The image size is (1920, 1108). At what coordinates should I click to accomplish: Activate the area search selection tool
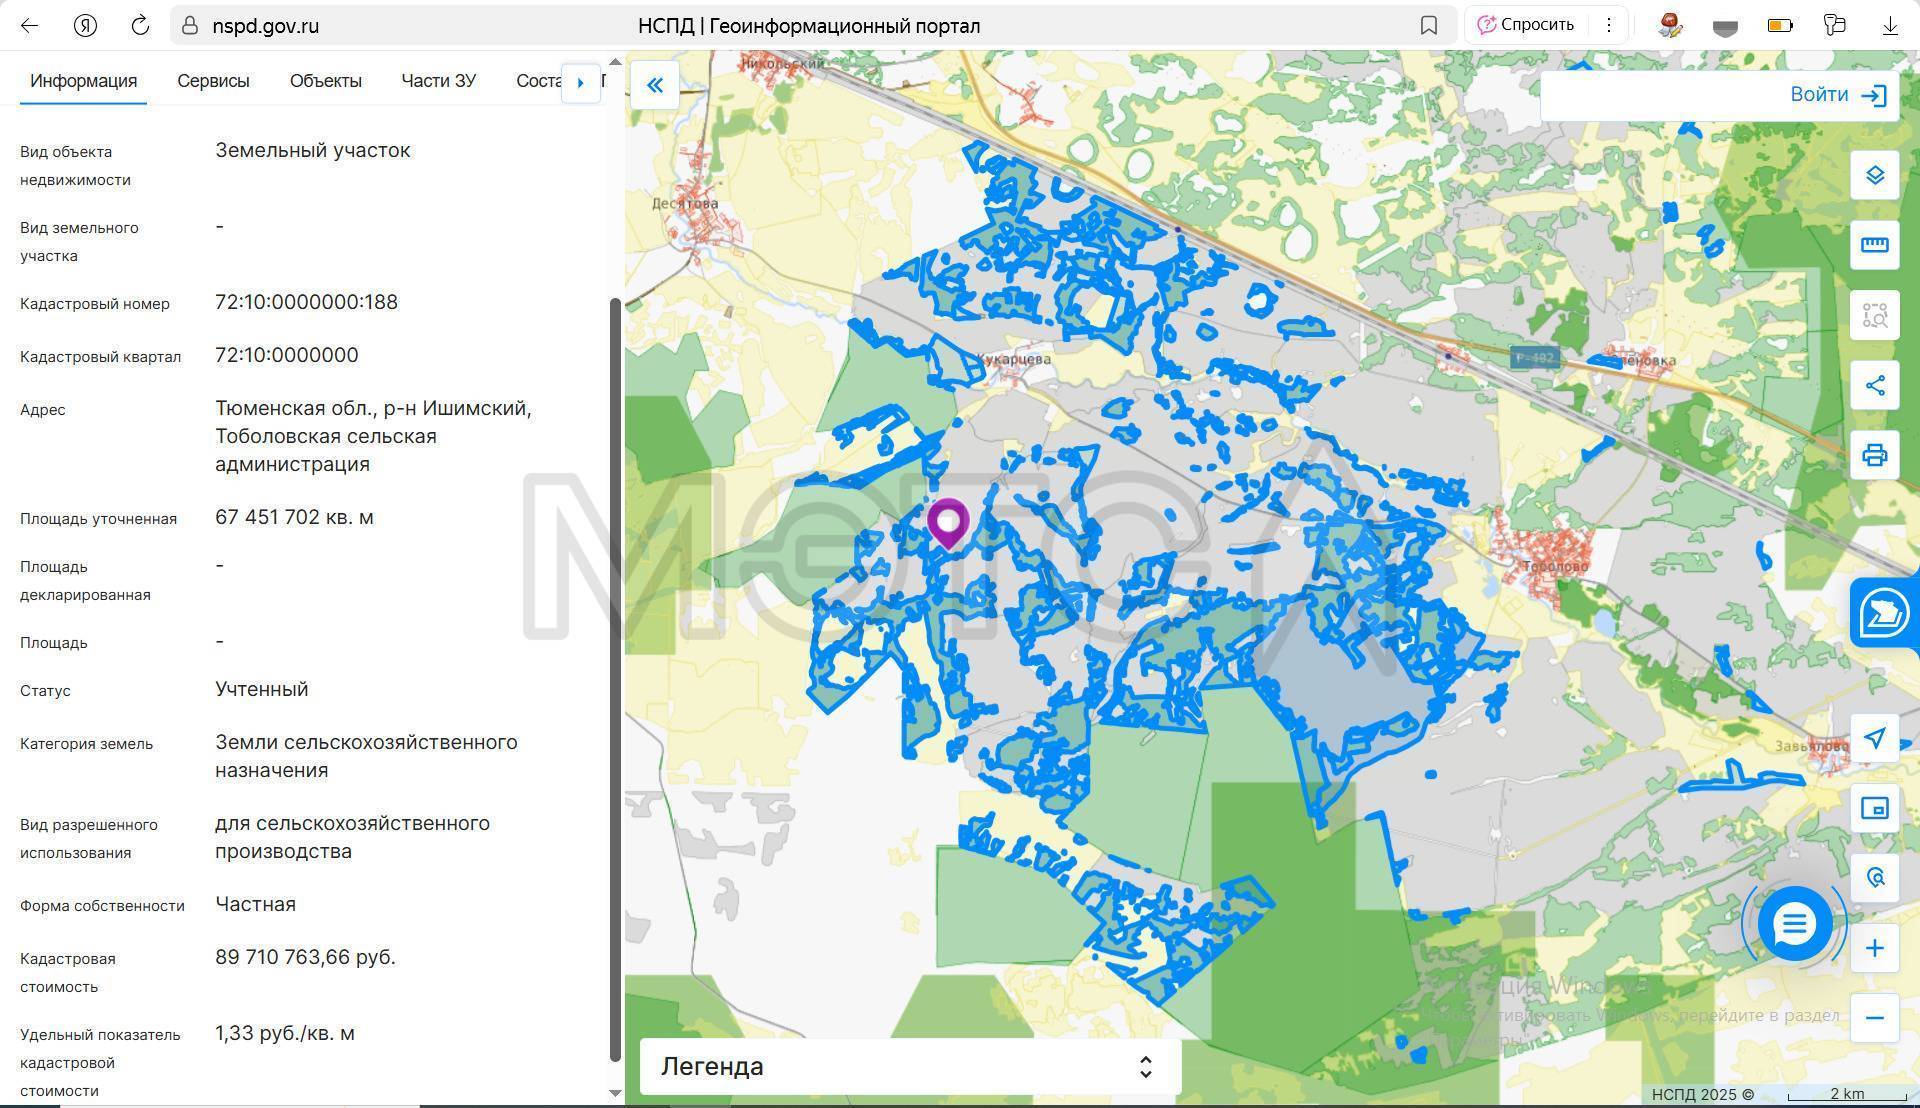pos(1874,316)
